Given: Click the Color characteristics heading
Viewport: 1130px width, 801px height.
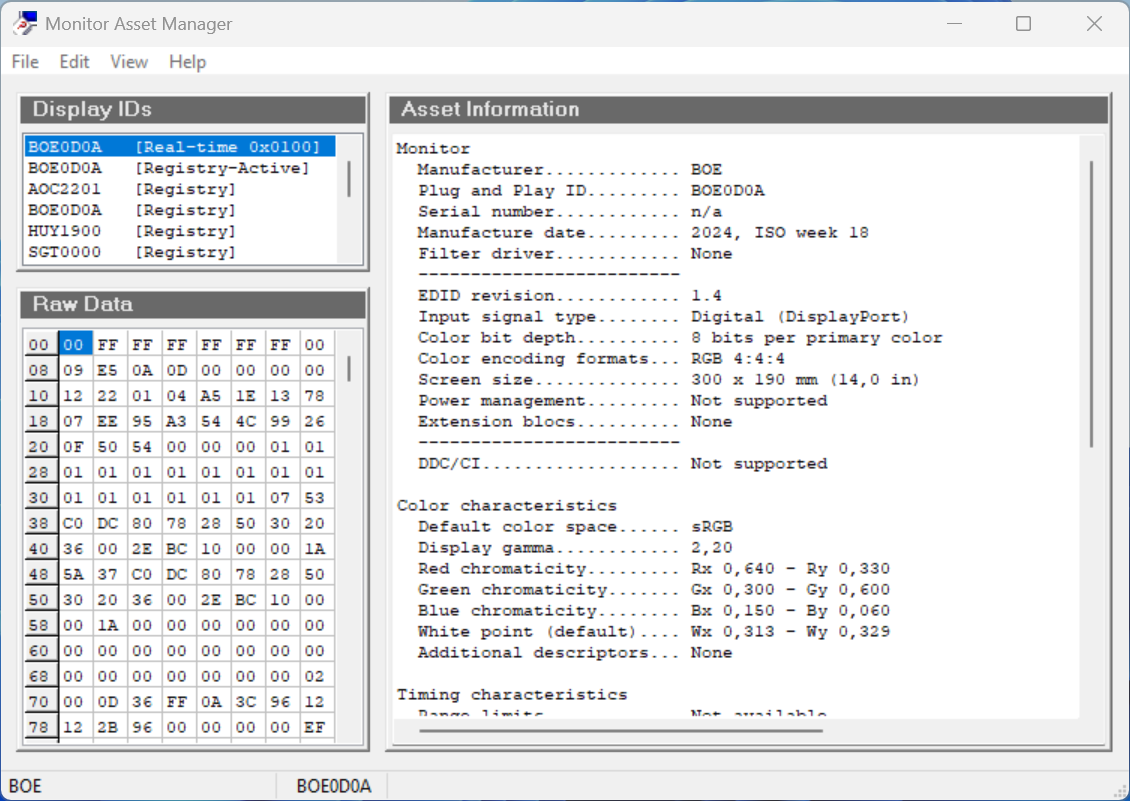Looking at the screenshot, I should 507,505.
